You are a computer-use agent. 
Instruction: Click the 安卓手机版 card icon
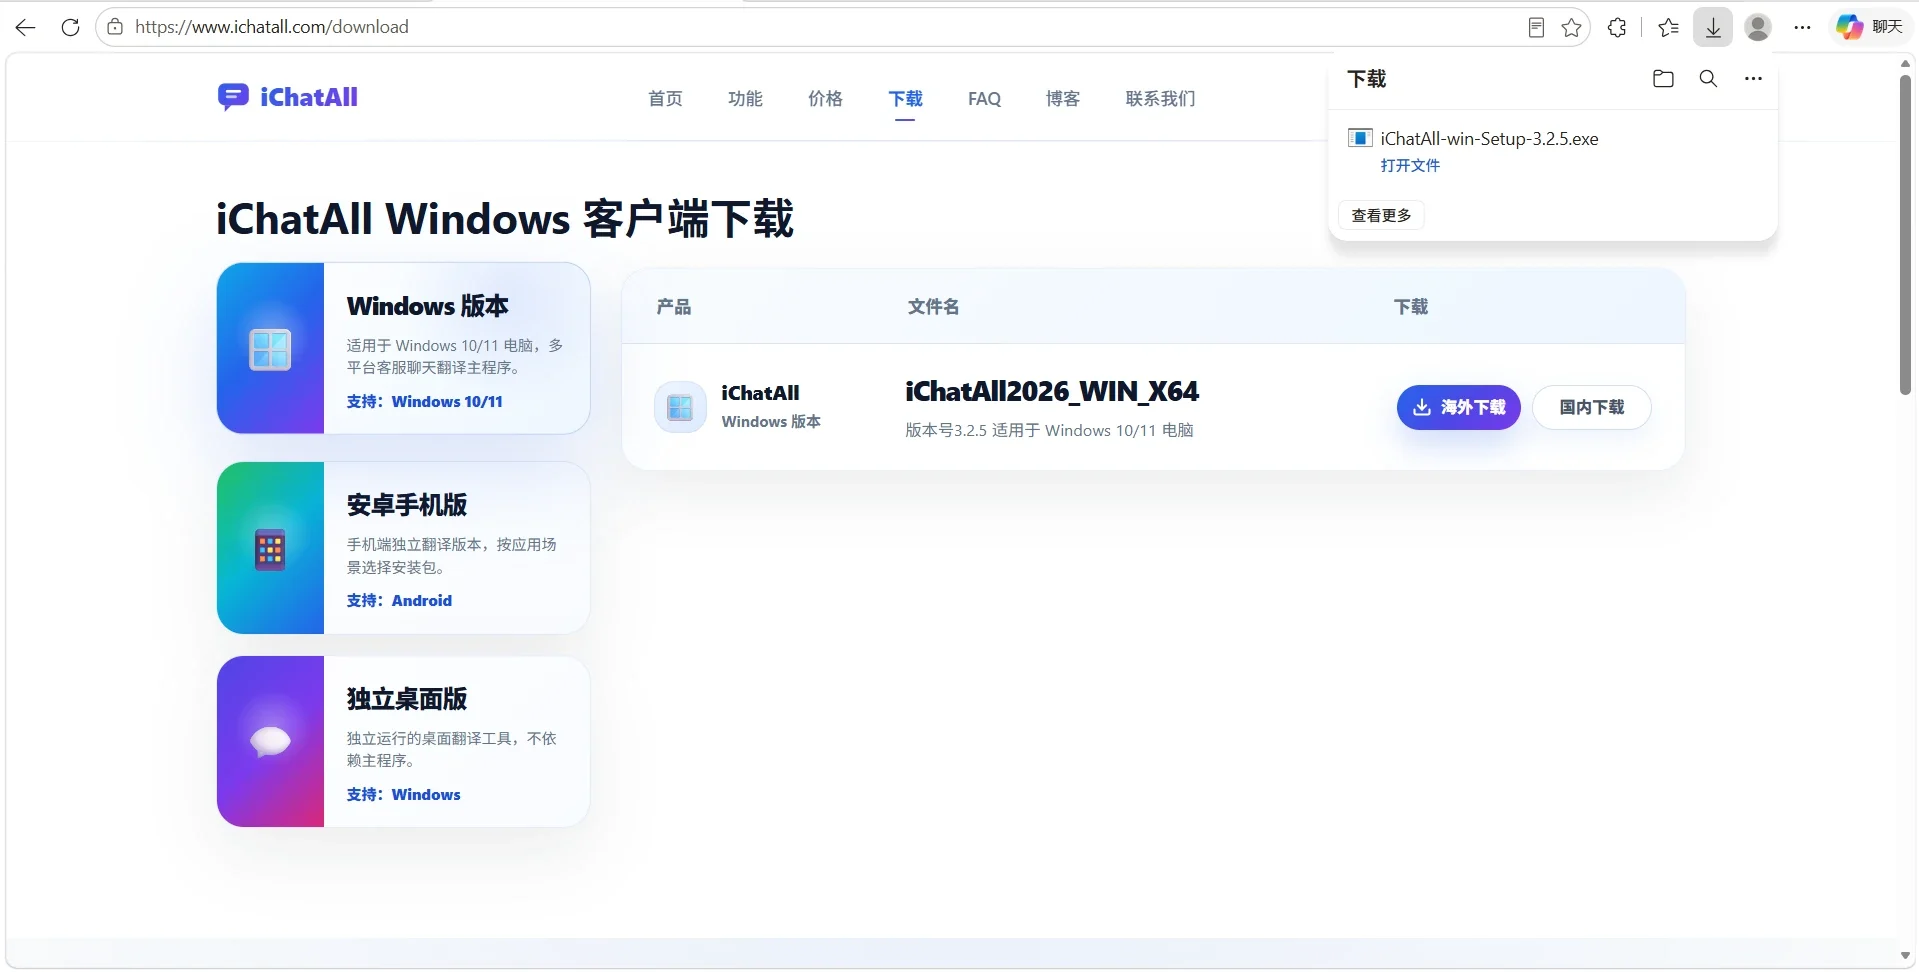pyautogui.click(x=270, y=549)
